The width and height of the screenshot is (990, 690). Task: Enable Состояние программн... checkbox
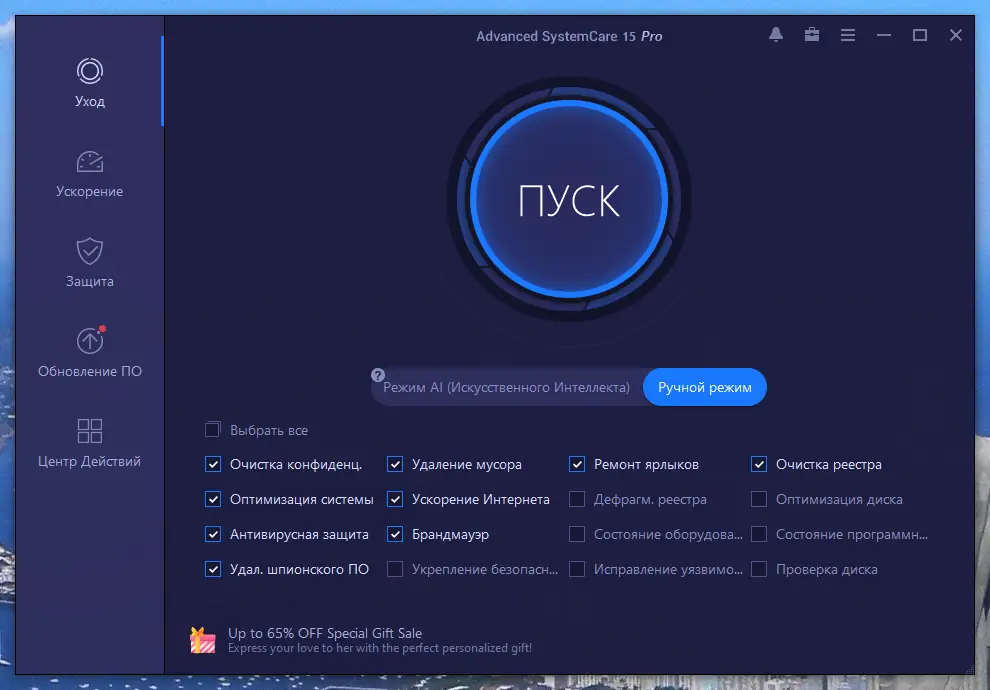coord(759,535)
